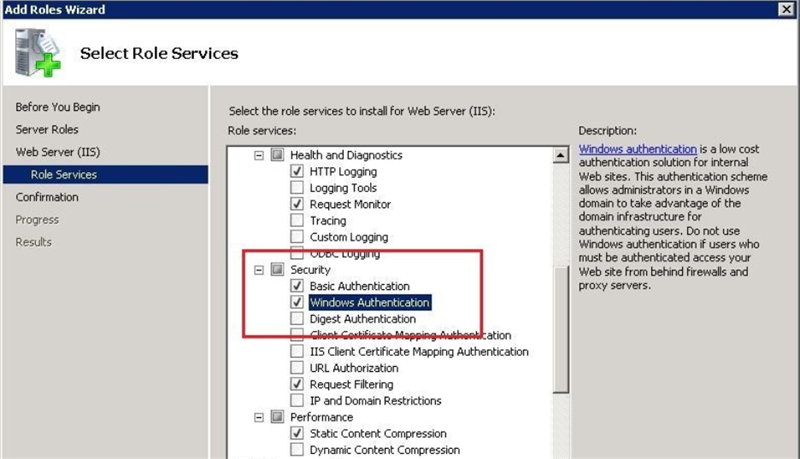
Task: Uncheck the Windows Authentication checkbox
Action: pyautogui.click(x=297, y=302)
